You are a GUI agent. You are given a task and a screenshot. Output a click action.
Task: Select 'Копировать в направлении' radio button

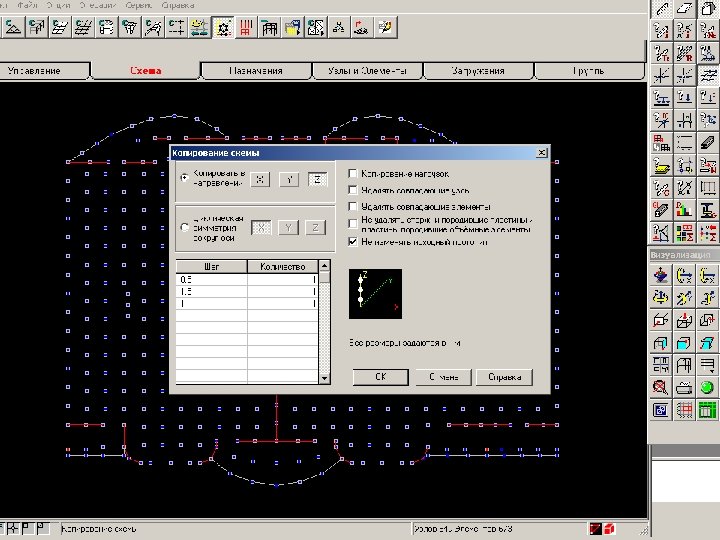tap(185, 178)
